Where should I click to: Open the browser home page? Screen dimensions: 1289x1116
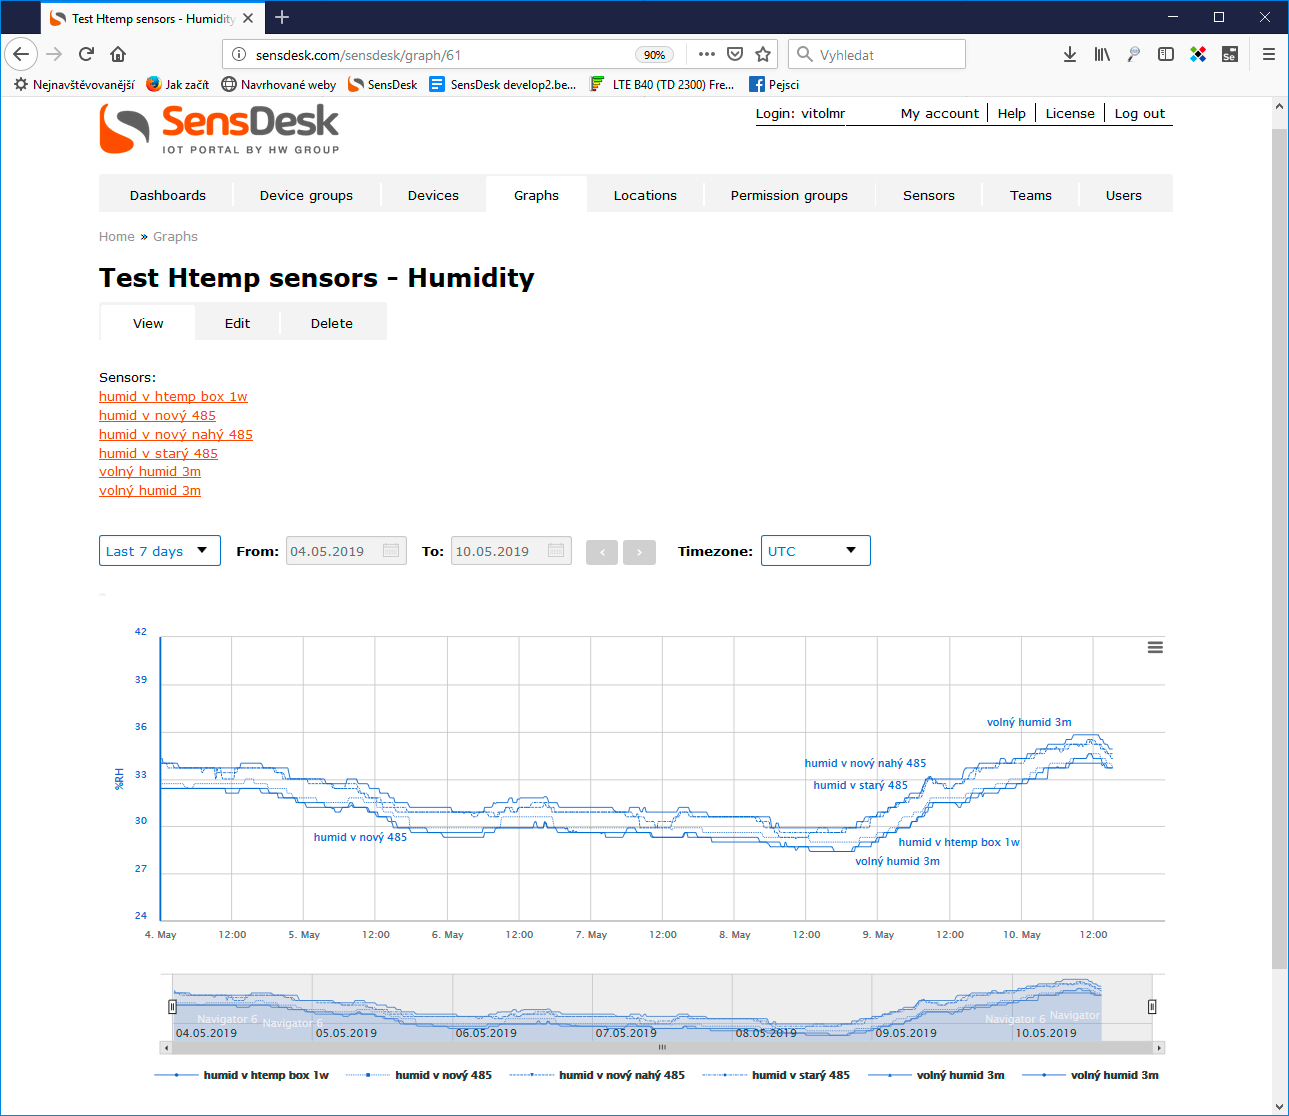point(118,54)
